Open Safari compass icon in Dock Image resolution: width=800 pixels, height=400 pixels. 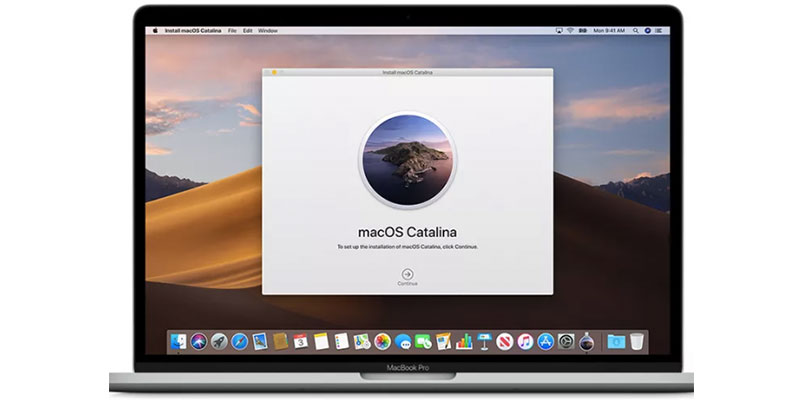[x=239, y=341]
